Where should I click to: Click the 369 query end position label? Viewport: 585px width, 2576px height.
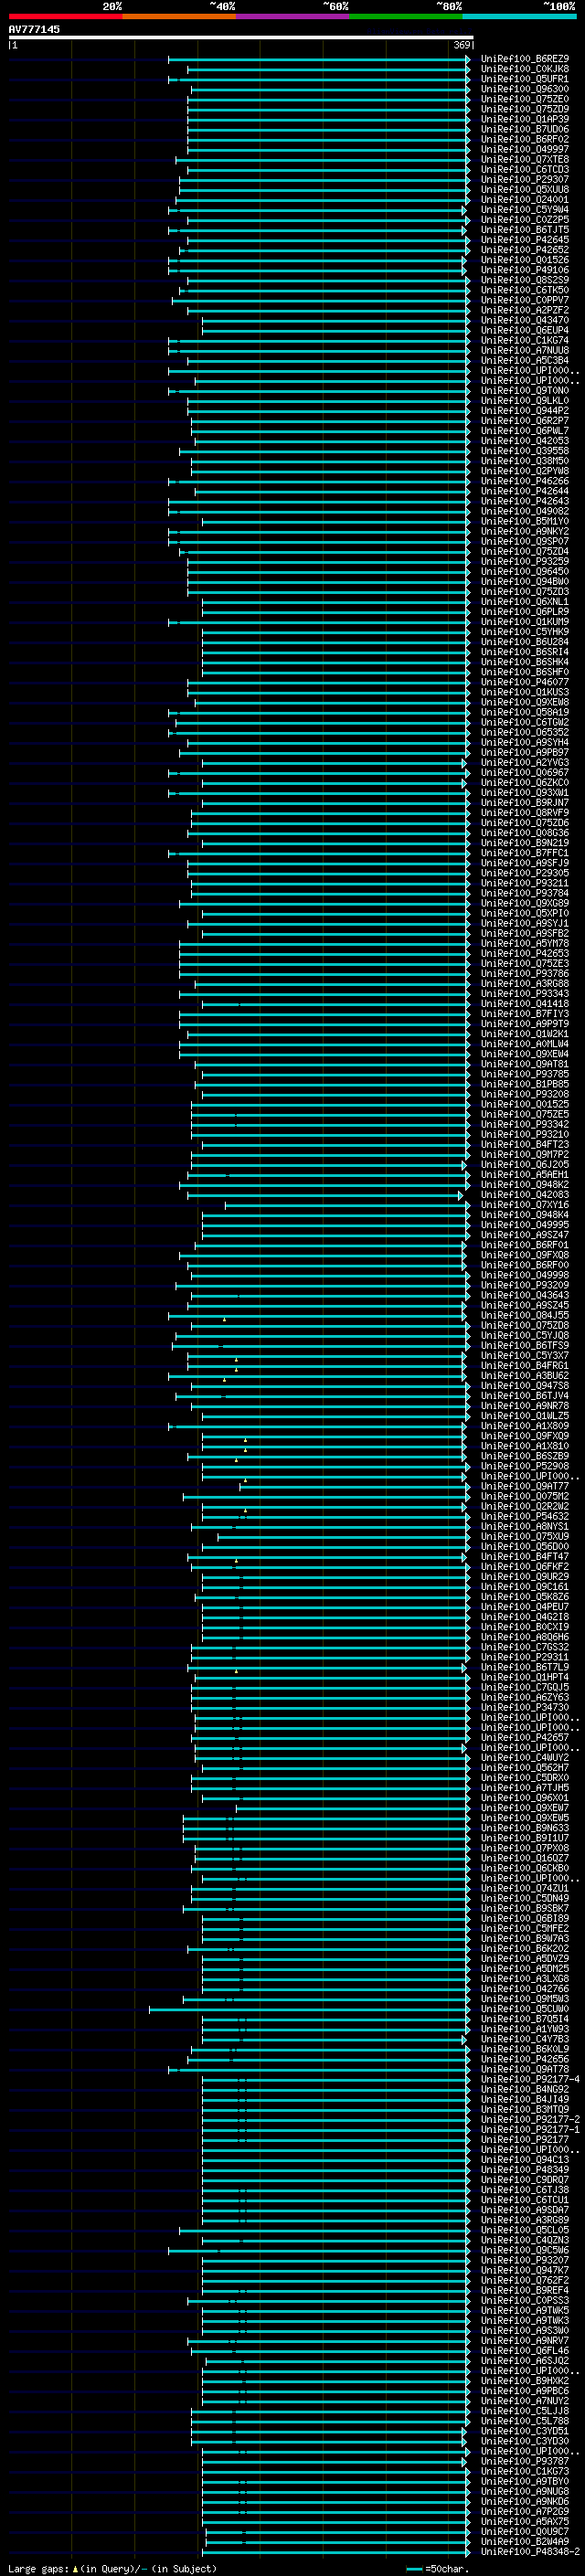pos(462,45)
